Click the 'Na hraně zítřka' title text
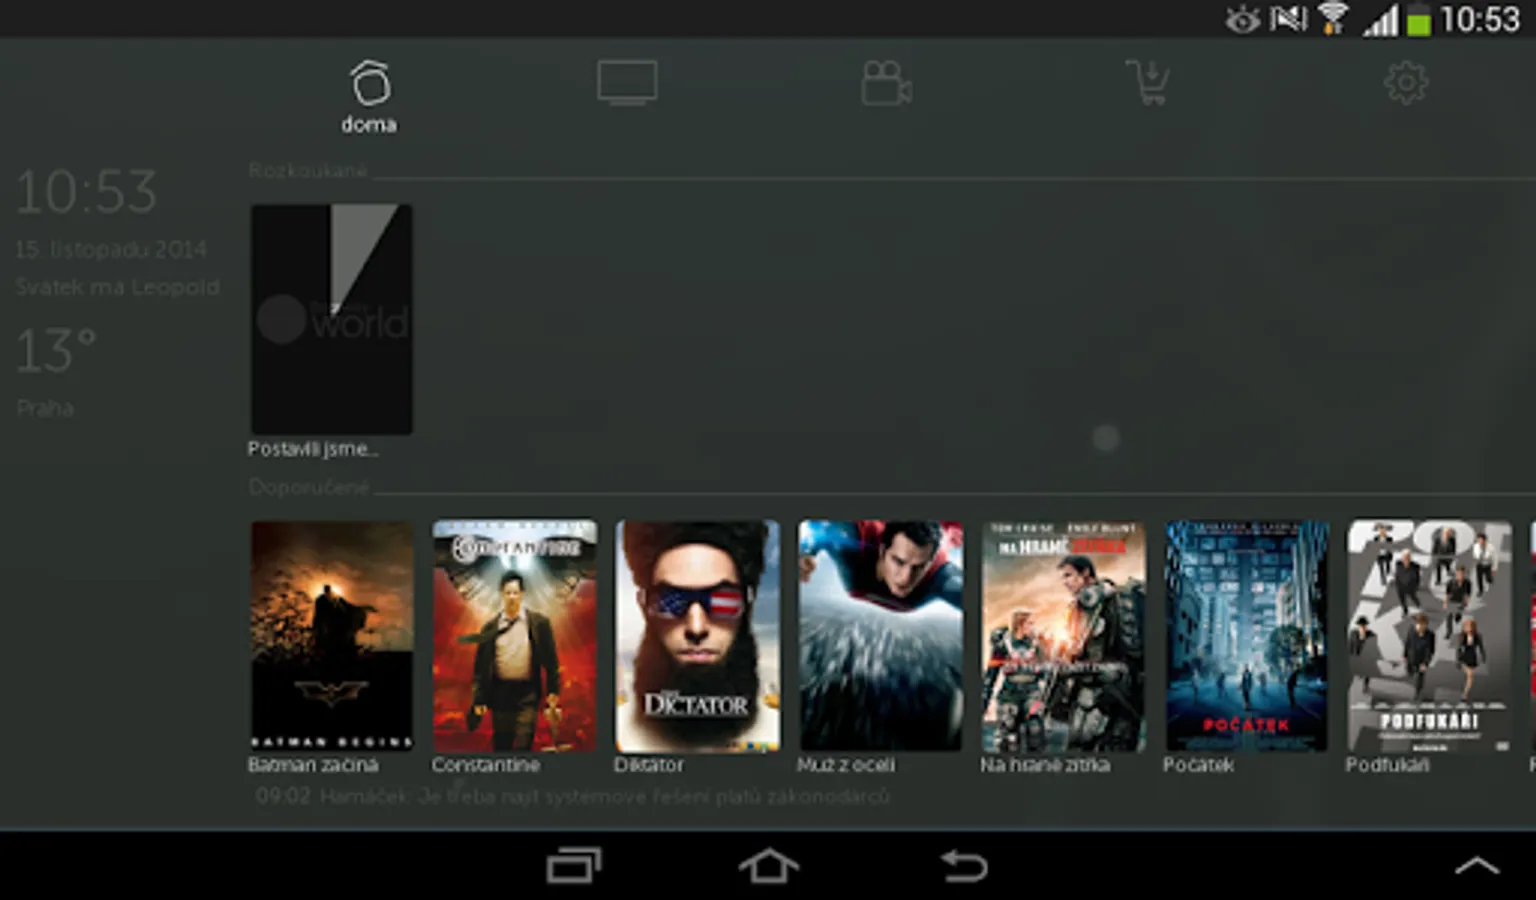 coord(1045,765)
